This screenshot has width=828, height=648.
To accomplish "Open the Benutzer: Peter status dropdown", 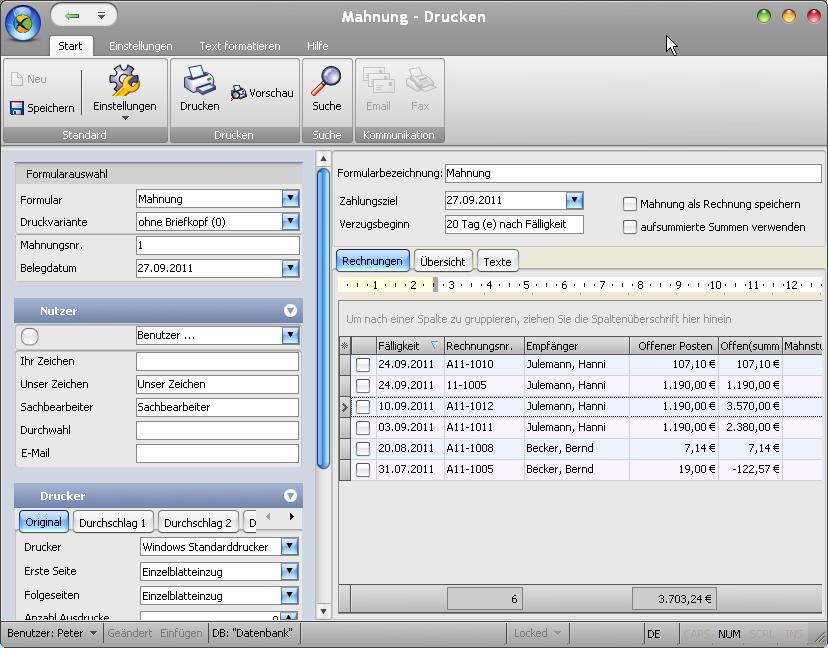I will point(93,633).
